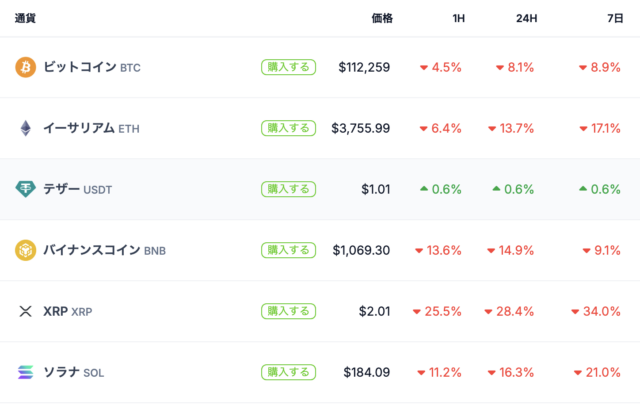
Task: Click the XRP logo icon
Action: tap(25, 311)
